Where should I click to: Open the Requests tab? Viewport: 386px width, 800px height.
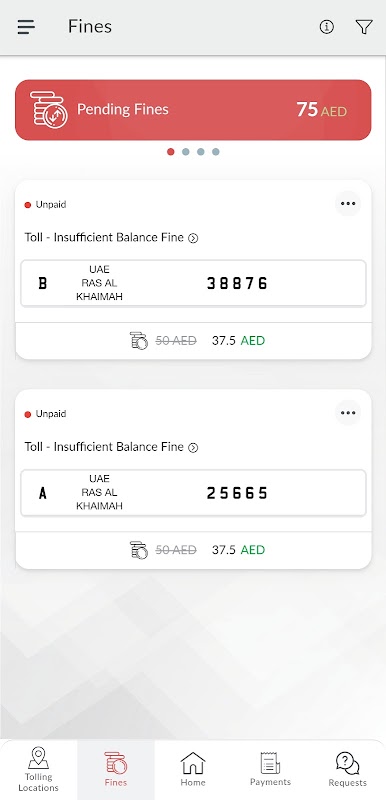click(x=347, y=769)
